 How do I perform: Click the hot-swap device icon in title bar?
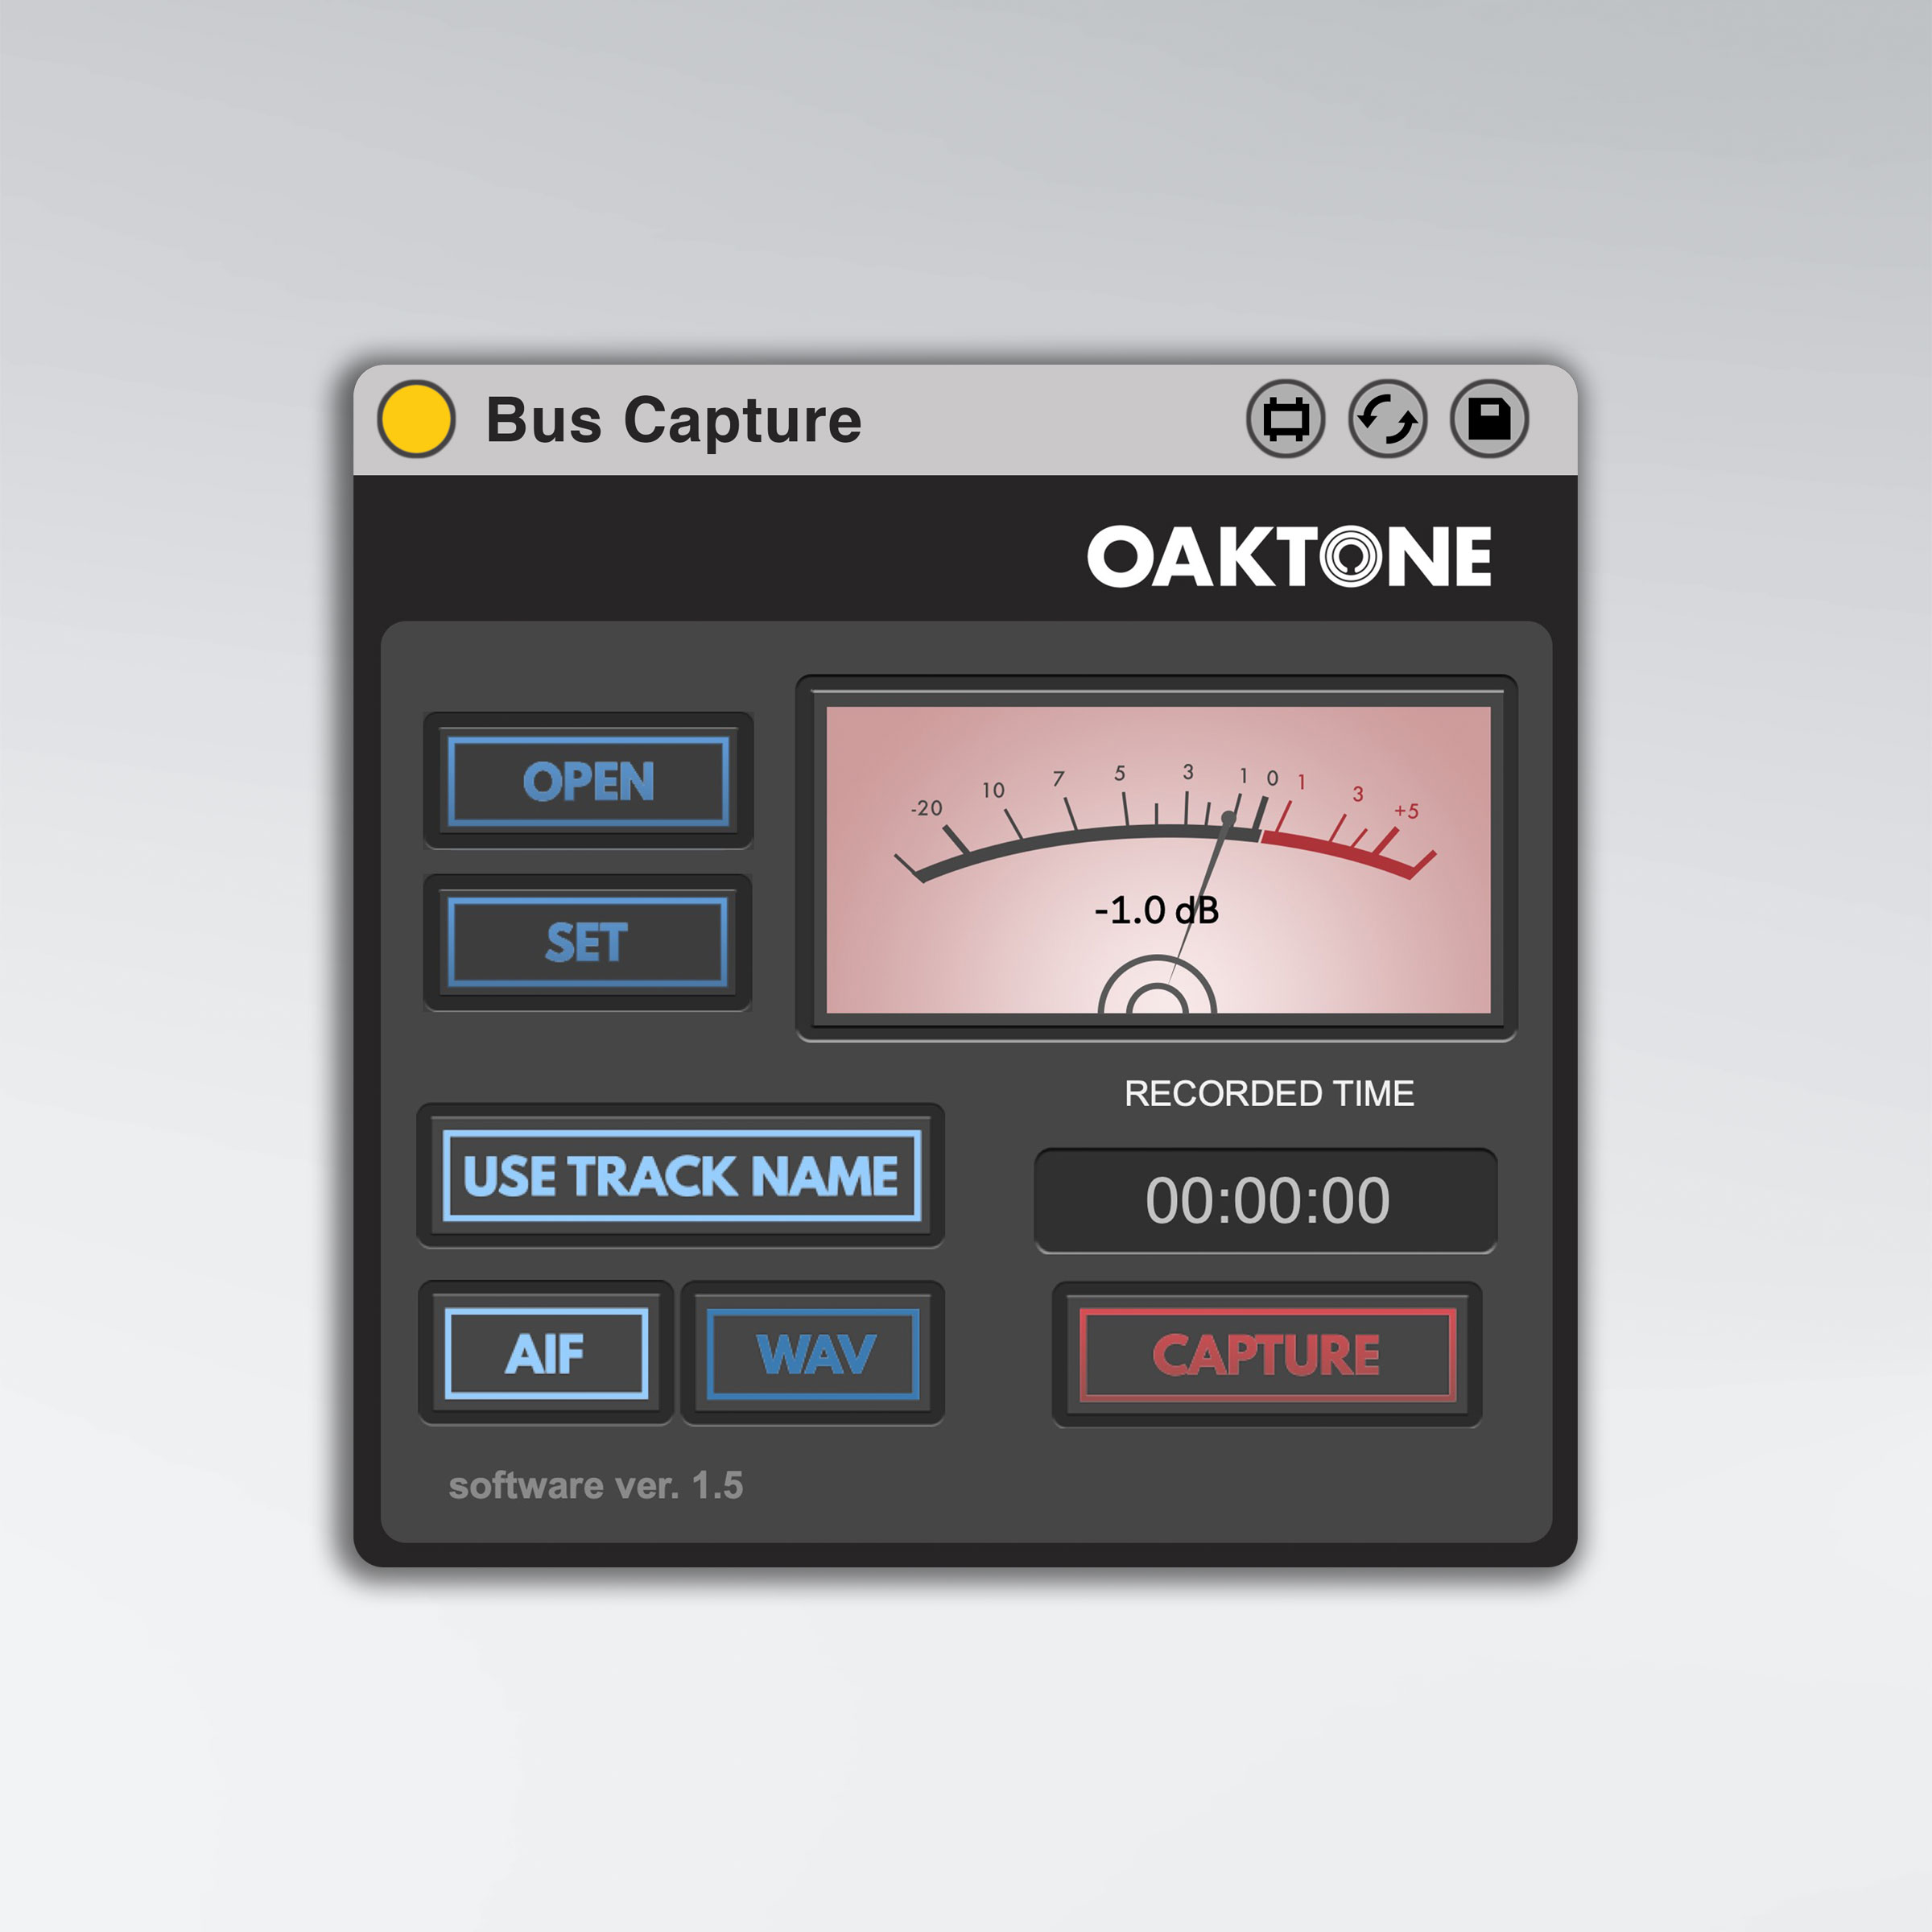click(1285, 419)
